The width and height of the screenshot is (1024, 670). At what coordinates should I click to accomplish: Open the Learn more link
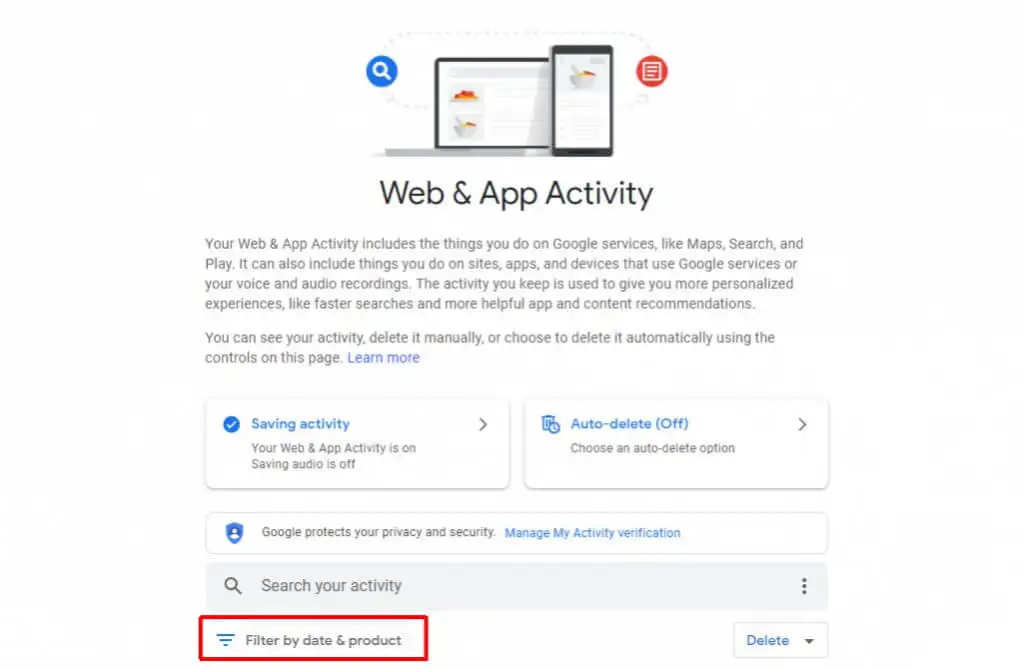pos(383,358)
